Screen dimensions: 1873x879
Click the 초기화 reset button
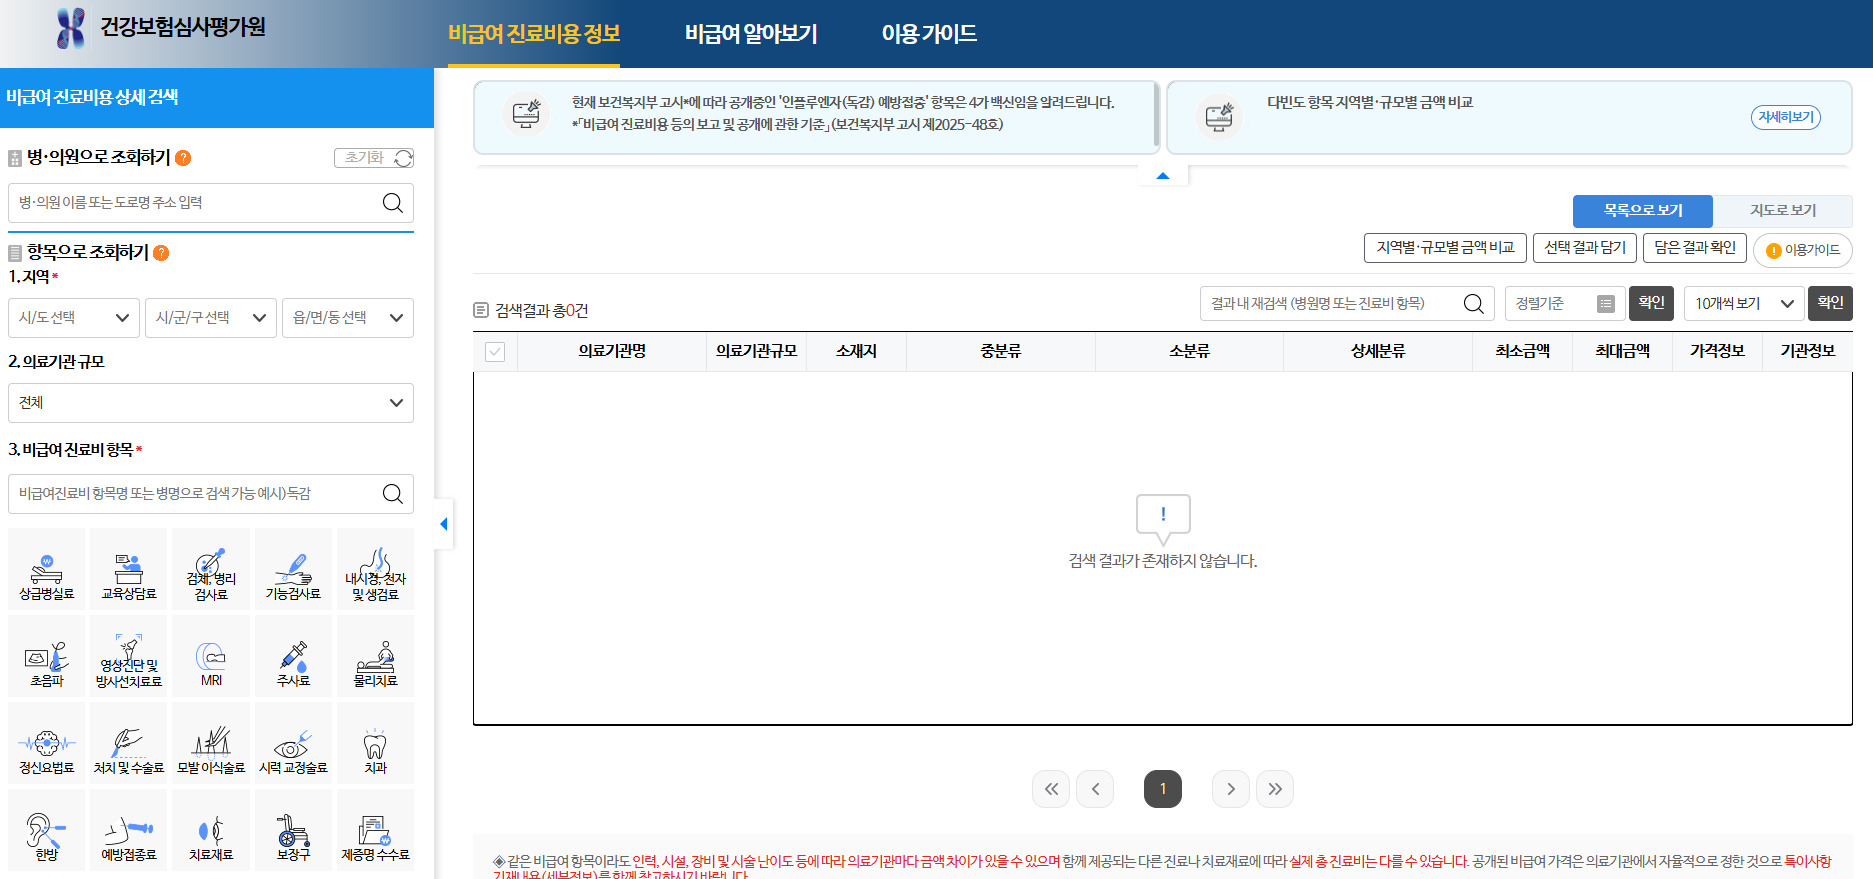pos(374,158)
